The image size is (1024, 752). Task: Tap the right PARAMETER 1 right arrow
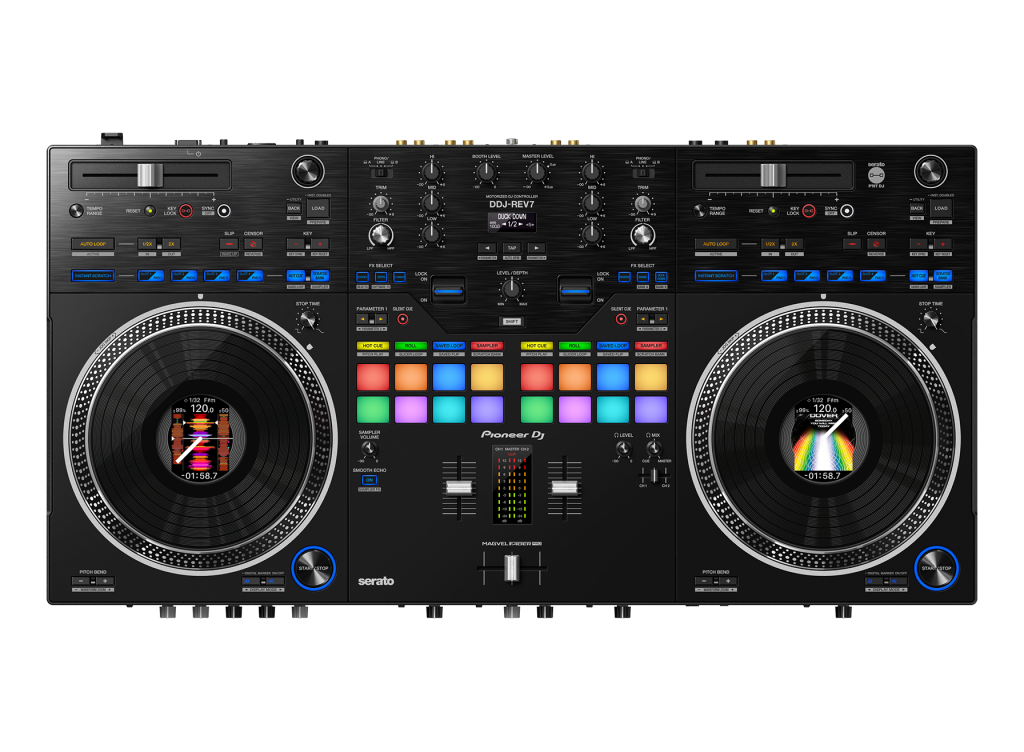pyautogui.click(x=661, y=319)
